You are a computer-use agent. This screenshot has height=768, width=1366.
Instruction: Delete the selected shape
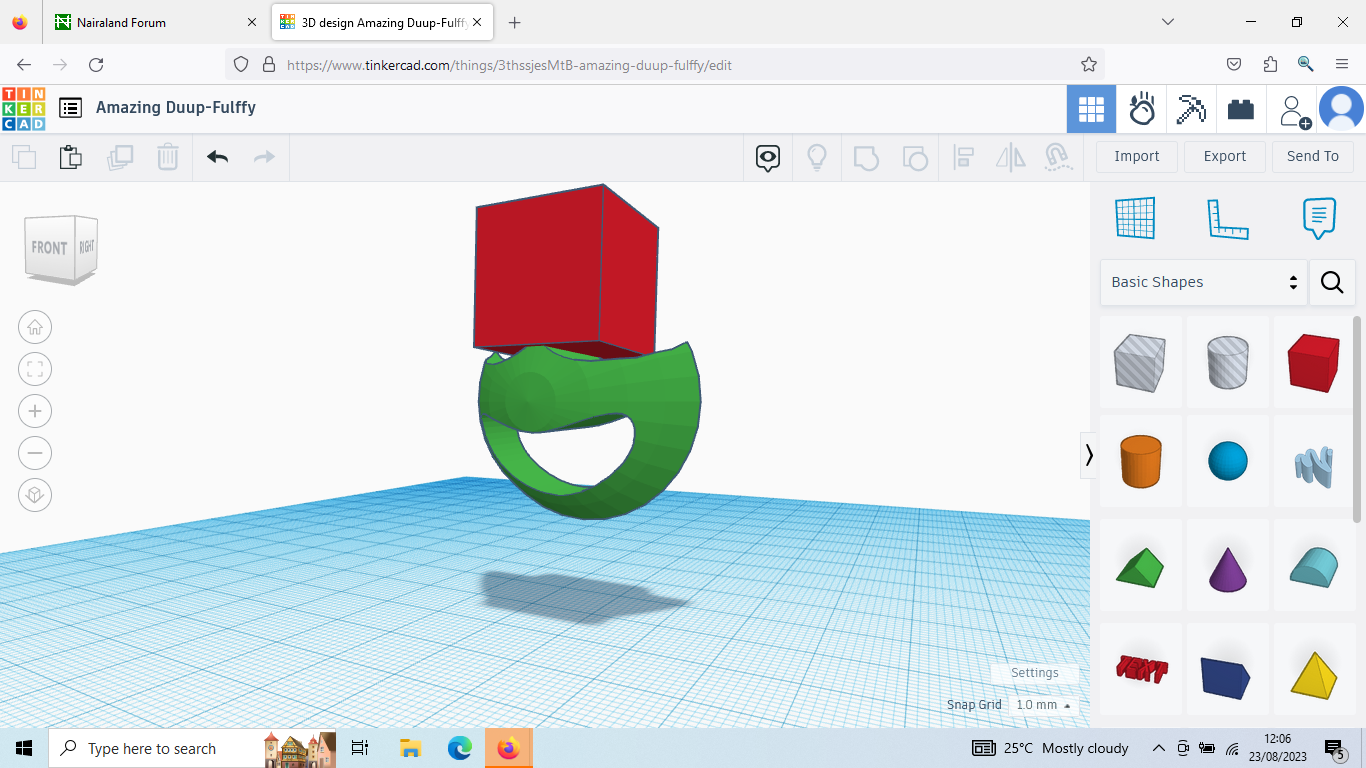tap(167, 157)
